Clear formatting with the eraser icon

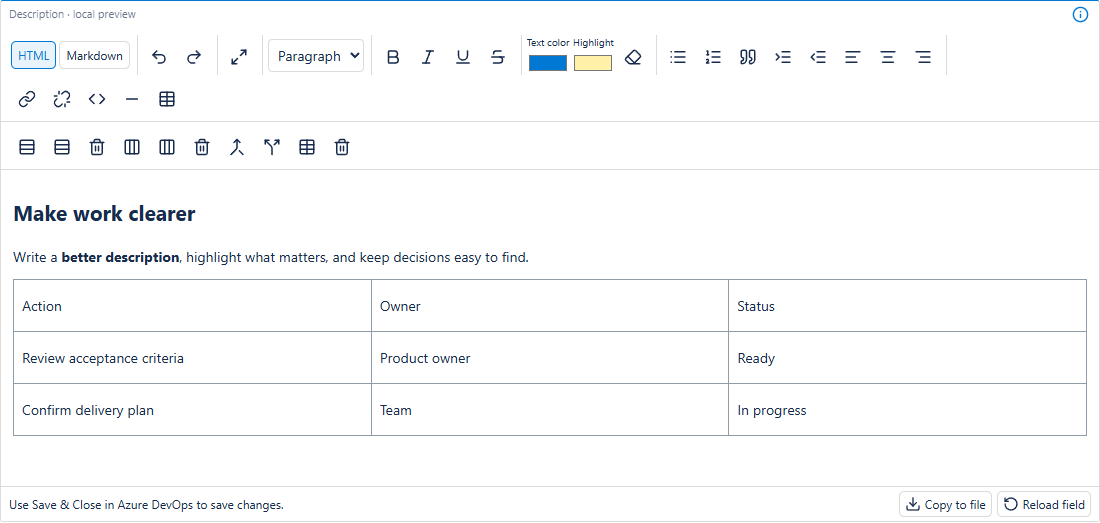pos(633,57)
